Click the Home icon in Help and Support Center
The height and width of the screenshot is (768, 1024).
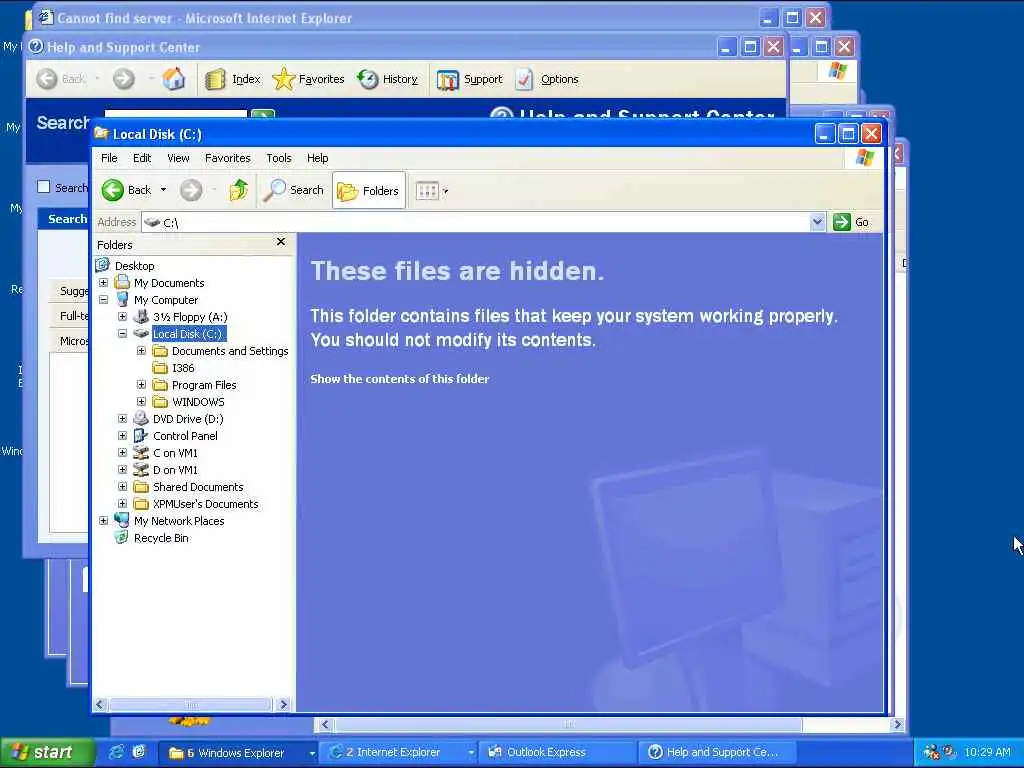pyautogui.click(x=173, y=79)
